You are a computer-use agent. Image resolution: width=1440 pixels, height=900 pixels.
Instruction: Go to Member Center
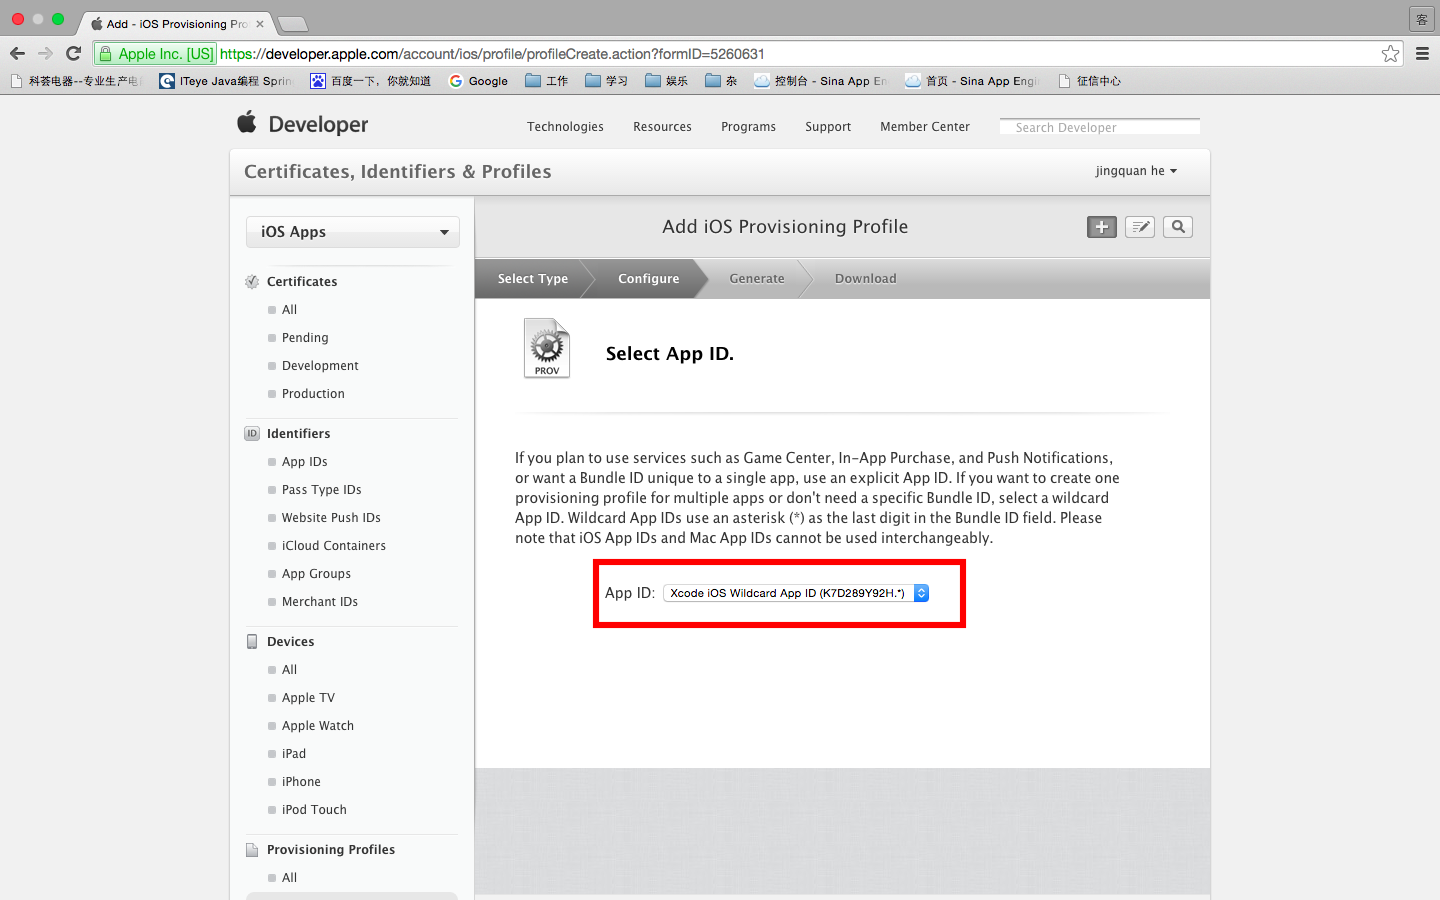(x=925, y=127)
